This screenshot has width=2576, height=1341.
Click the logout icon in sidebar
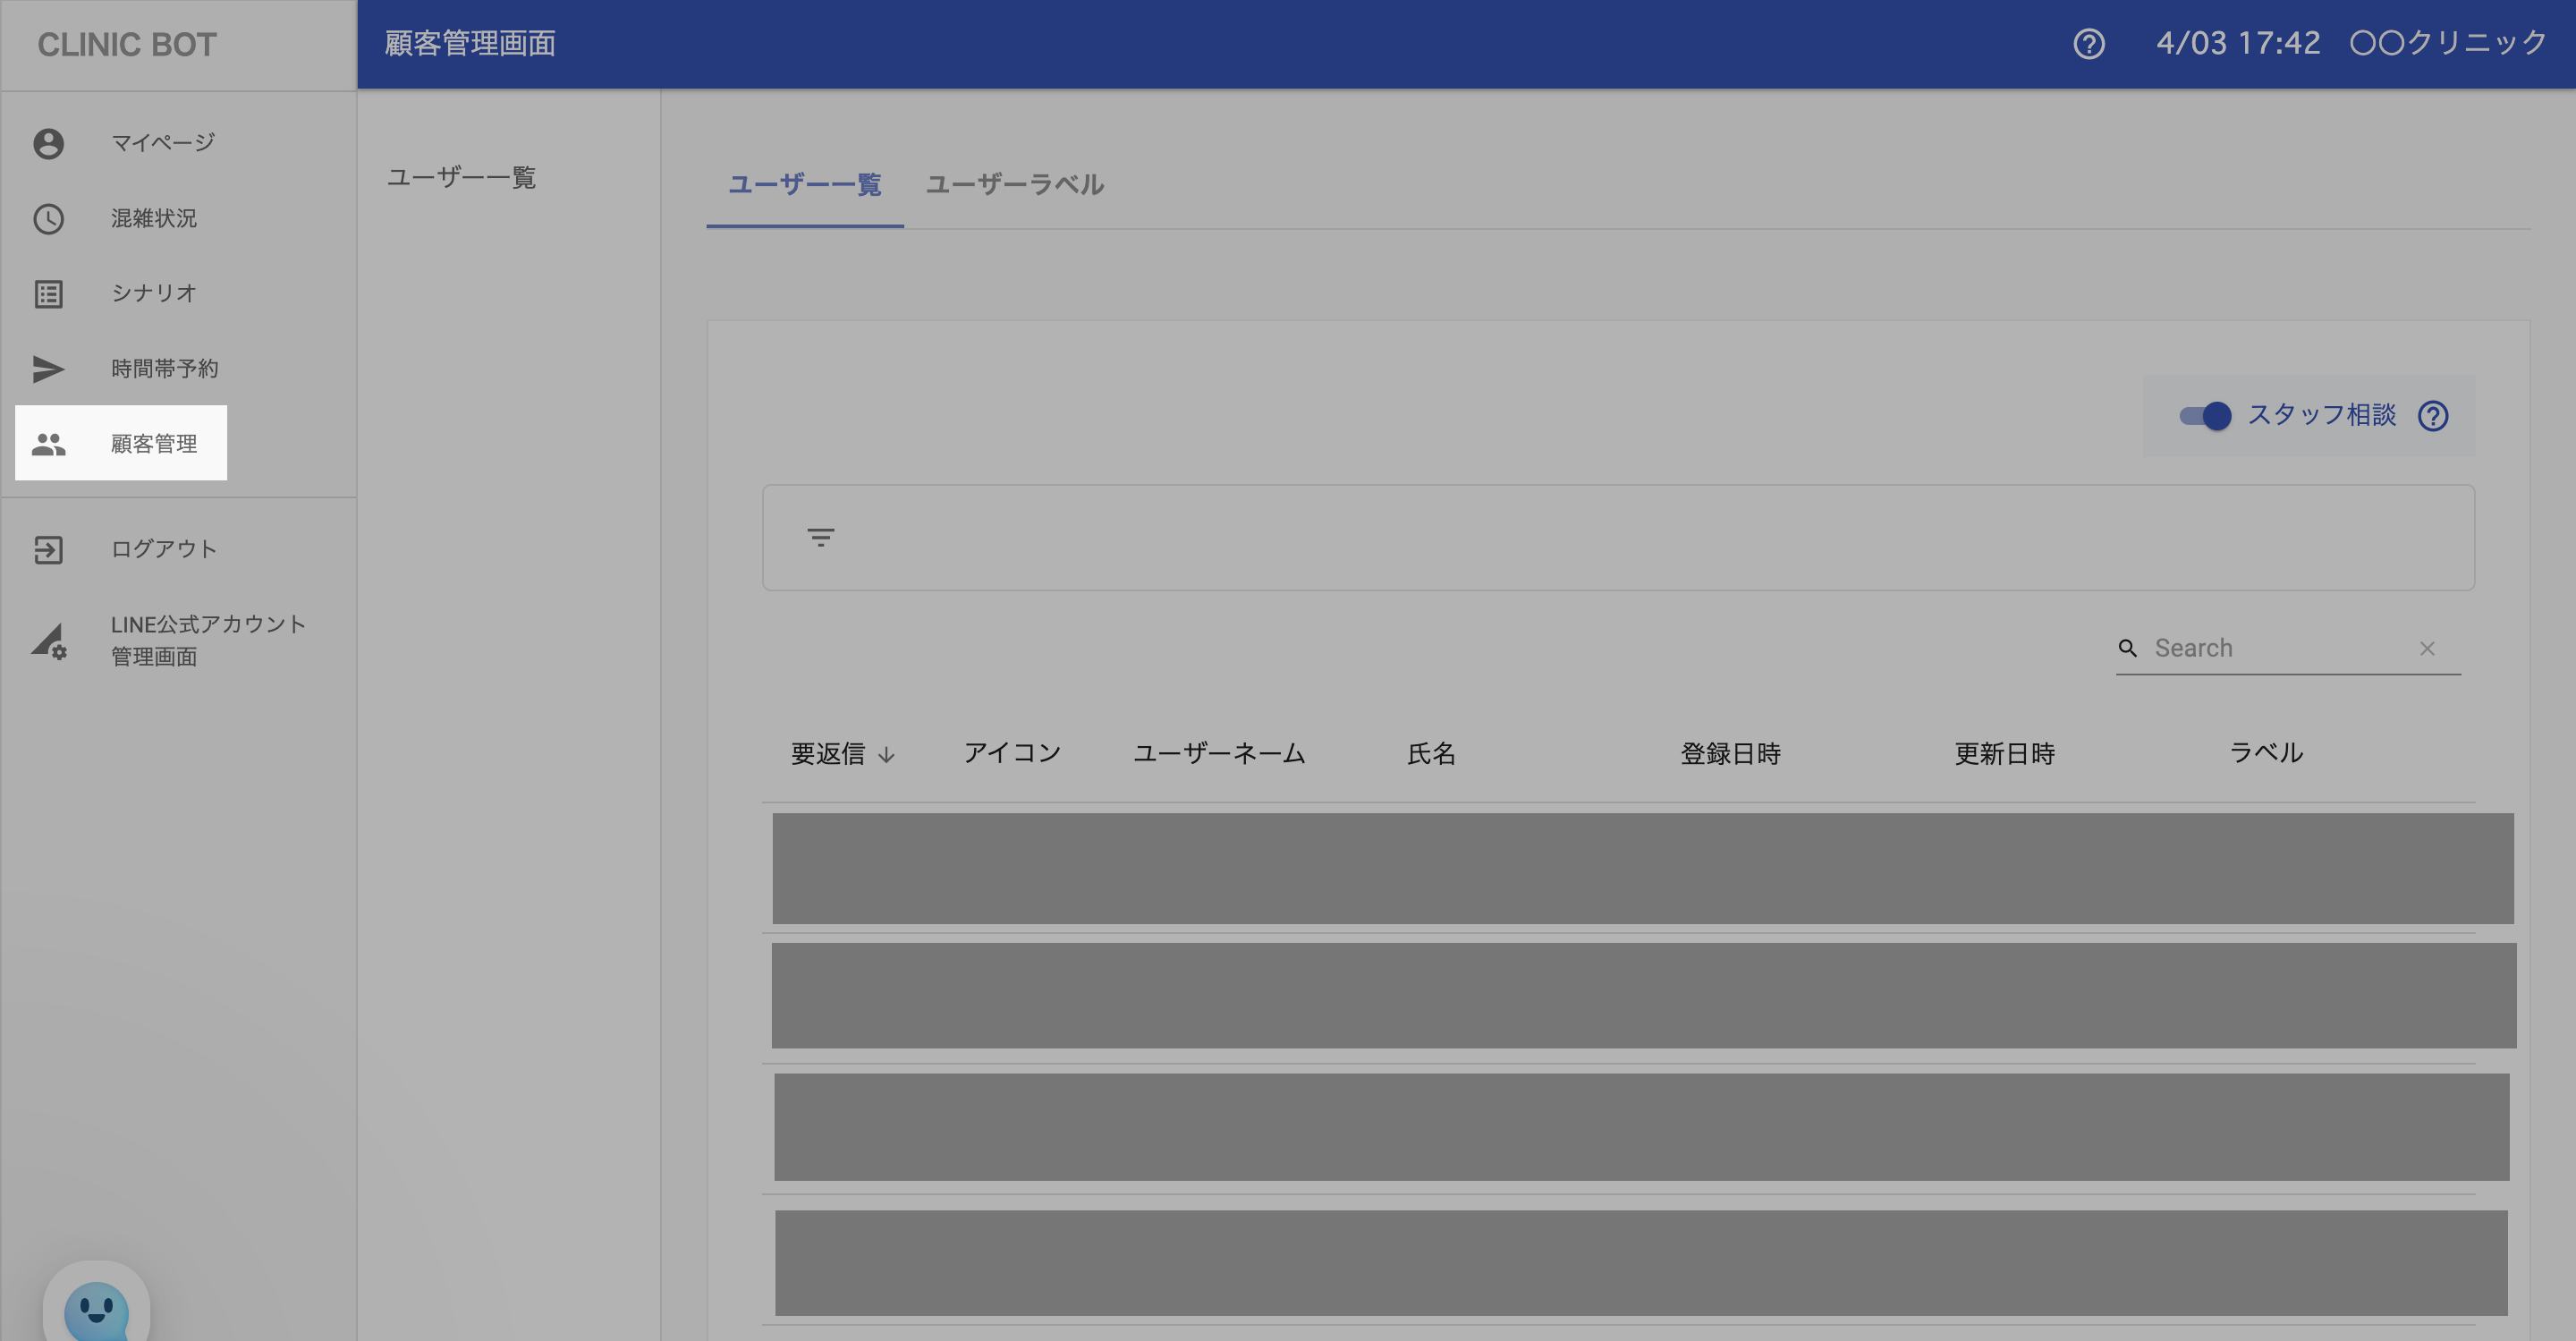[48, 550]
